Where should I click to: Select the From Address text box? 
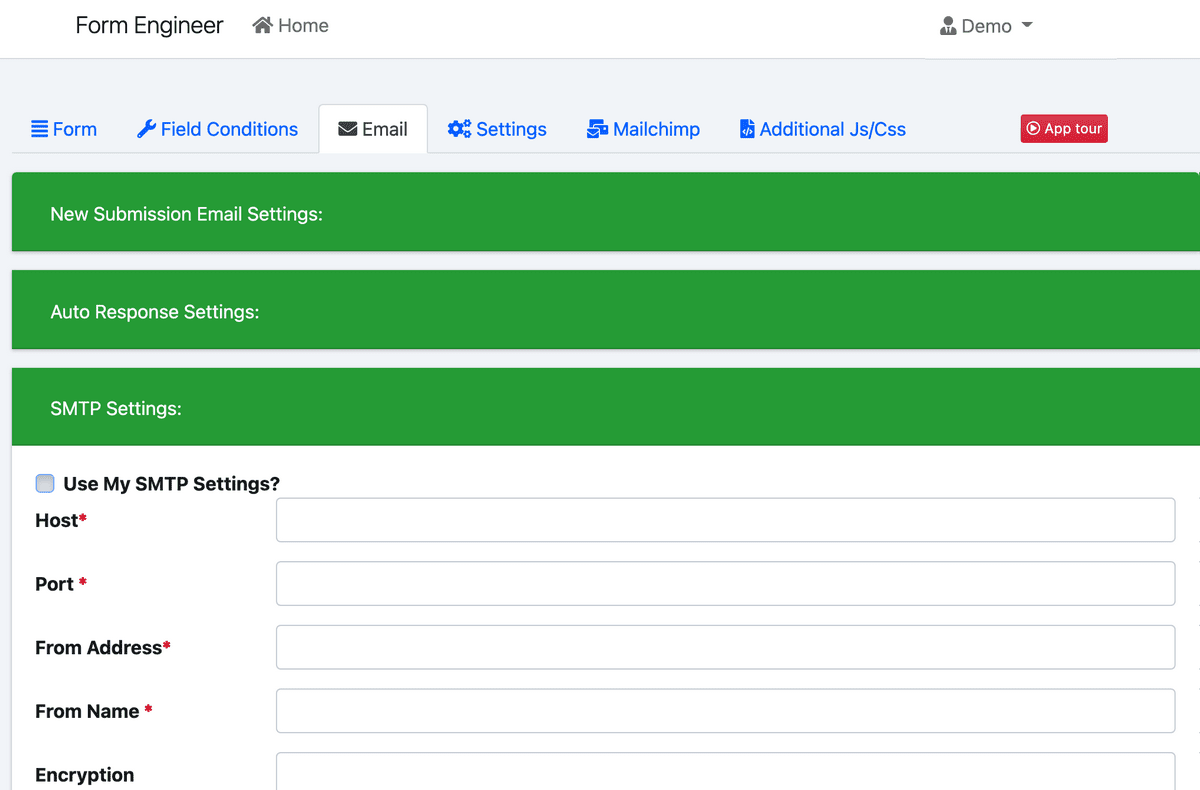(725, 647)
